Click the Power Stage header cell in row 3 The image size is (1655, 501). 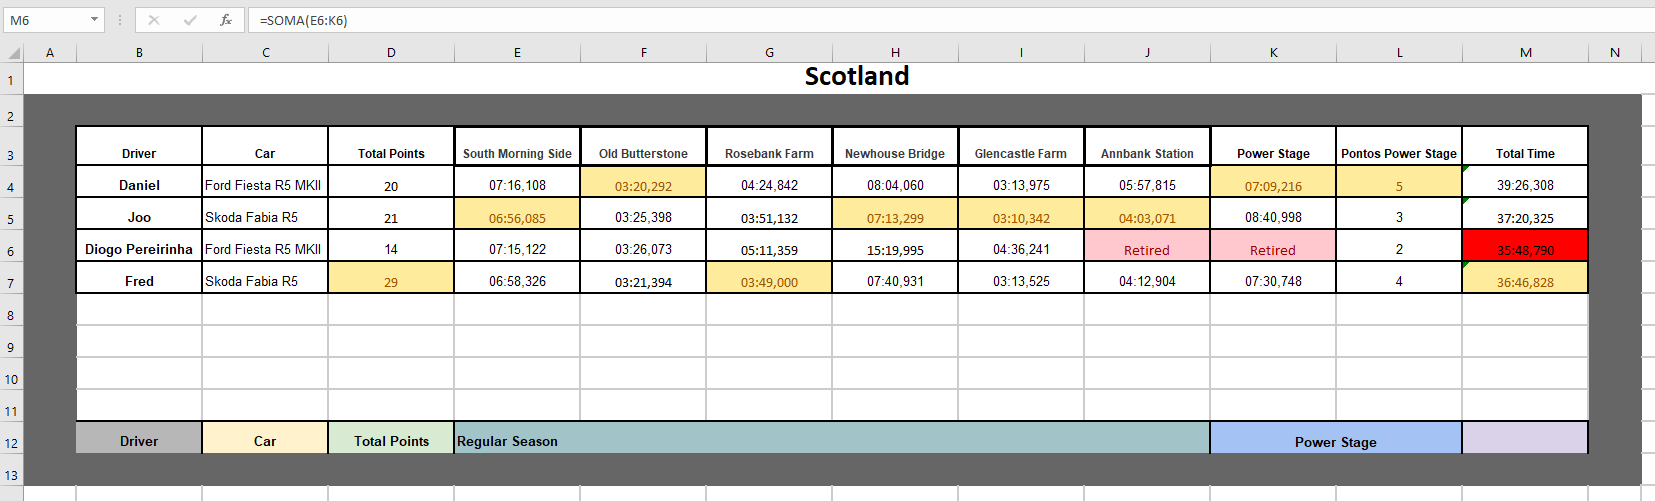coord(1273,146)
